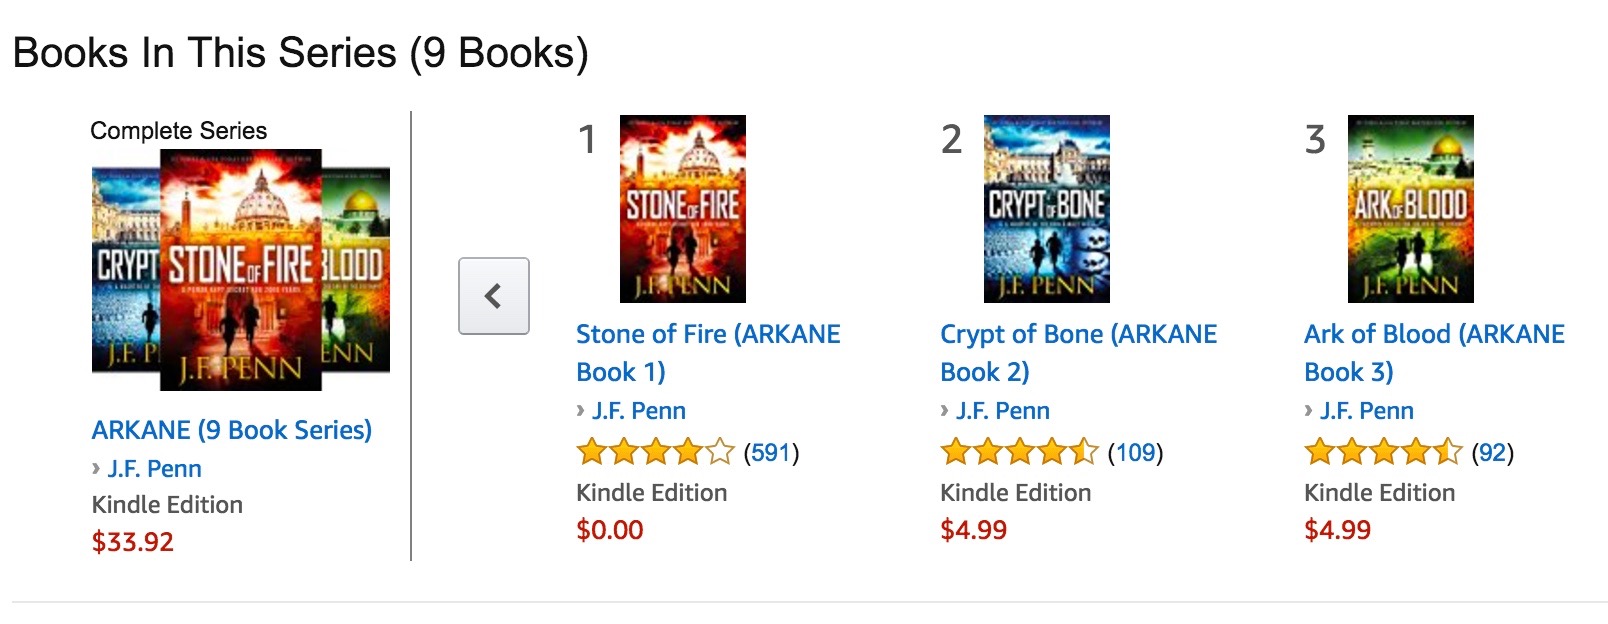The width and height of the screenshot is (1608, 624).
Task: Open Stone of Fire (ARKANE Book 1) title
Action: click(707, 352)
